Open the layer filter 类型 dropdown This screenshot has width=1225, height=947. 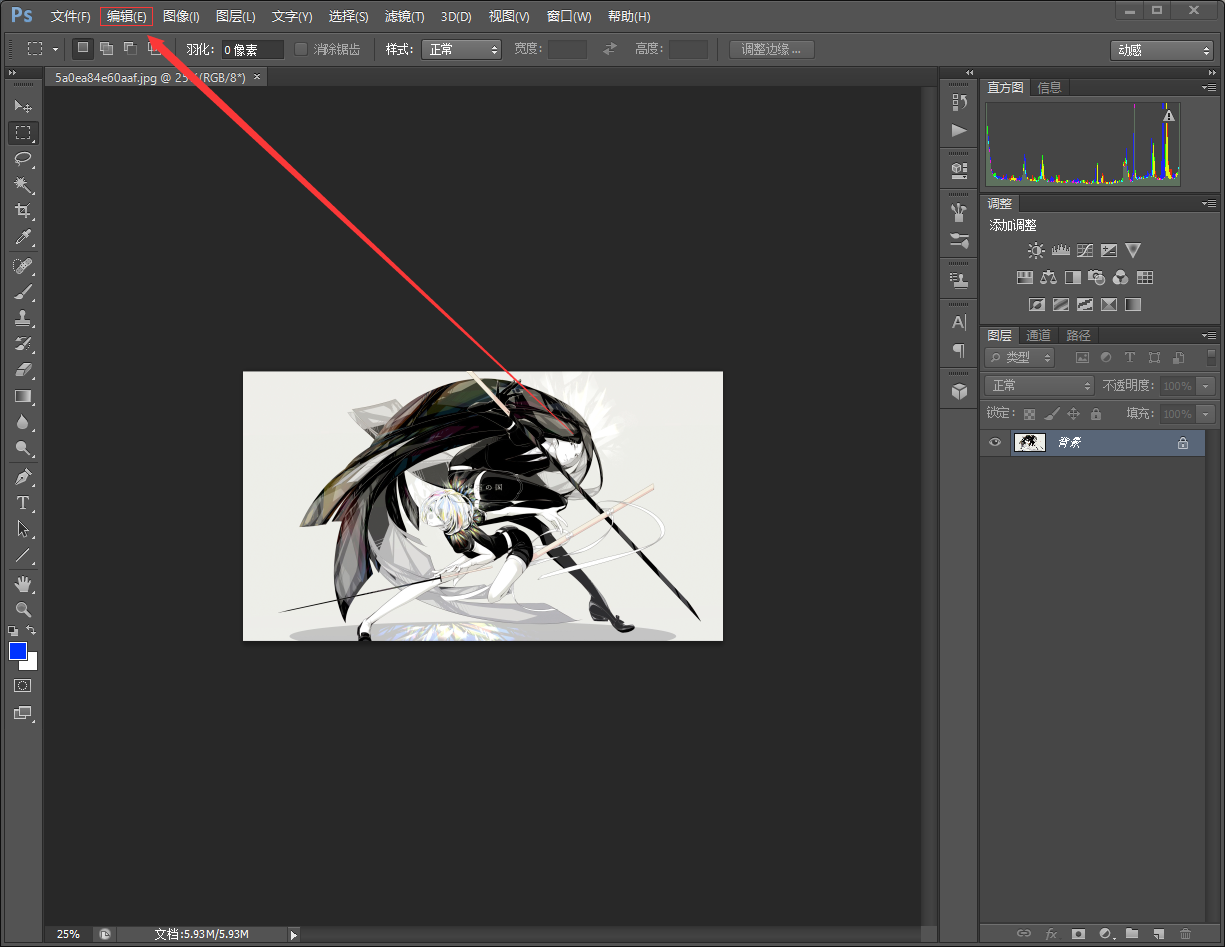(x=1020, y=358)
